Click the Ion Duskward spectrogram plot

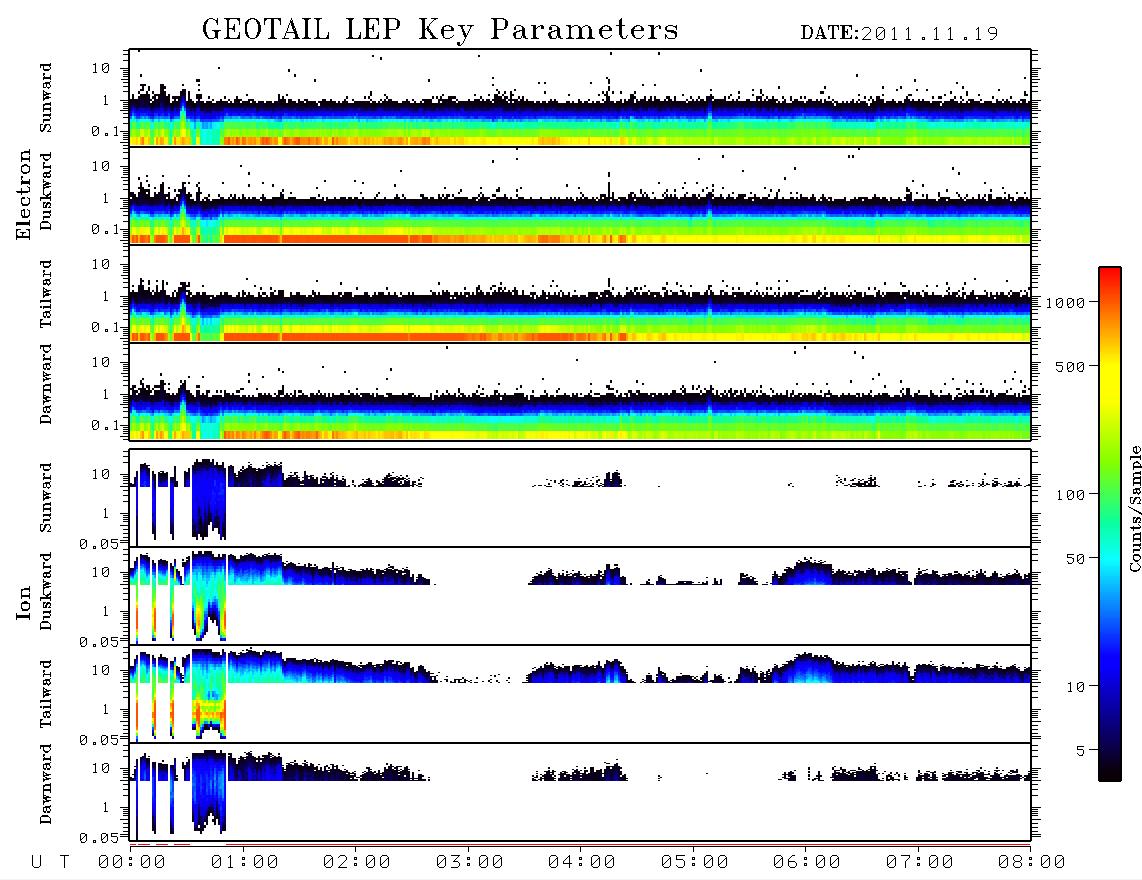tap(580, 596)
